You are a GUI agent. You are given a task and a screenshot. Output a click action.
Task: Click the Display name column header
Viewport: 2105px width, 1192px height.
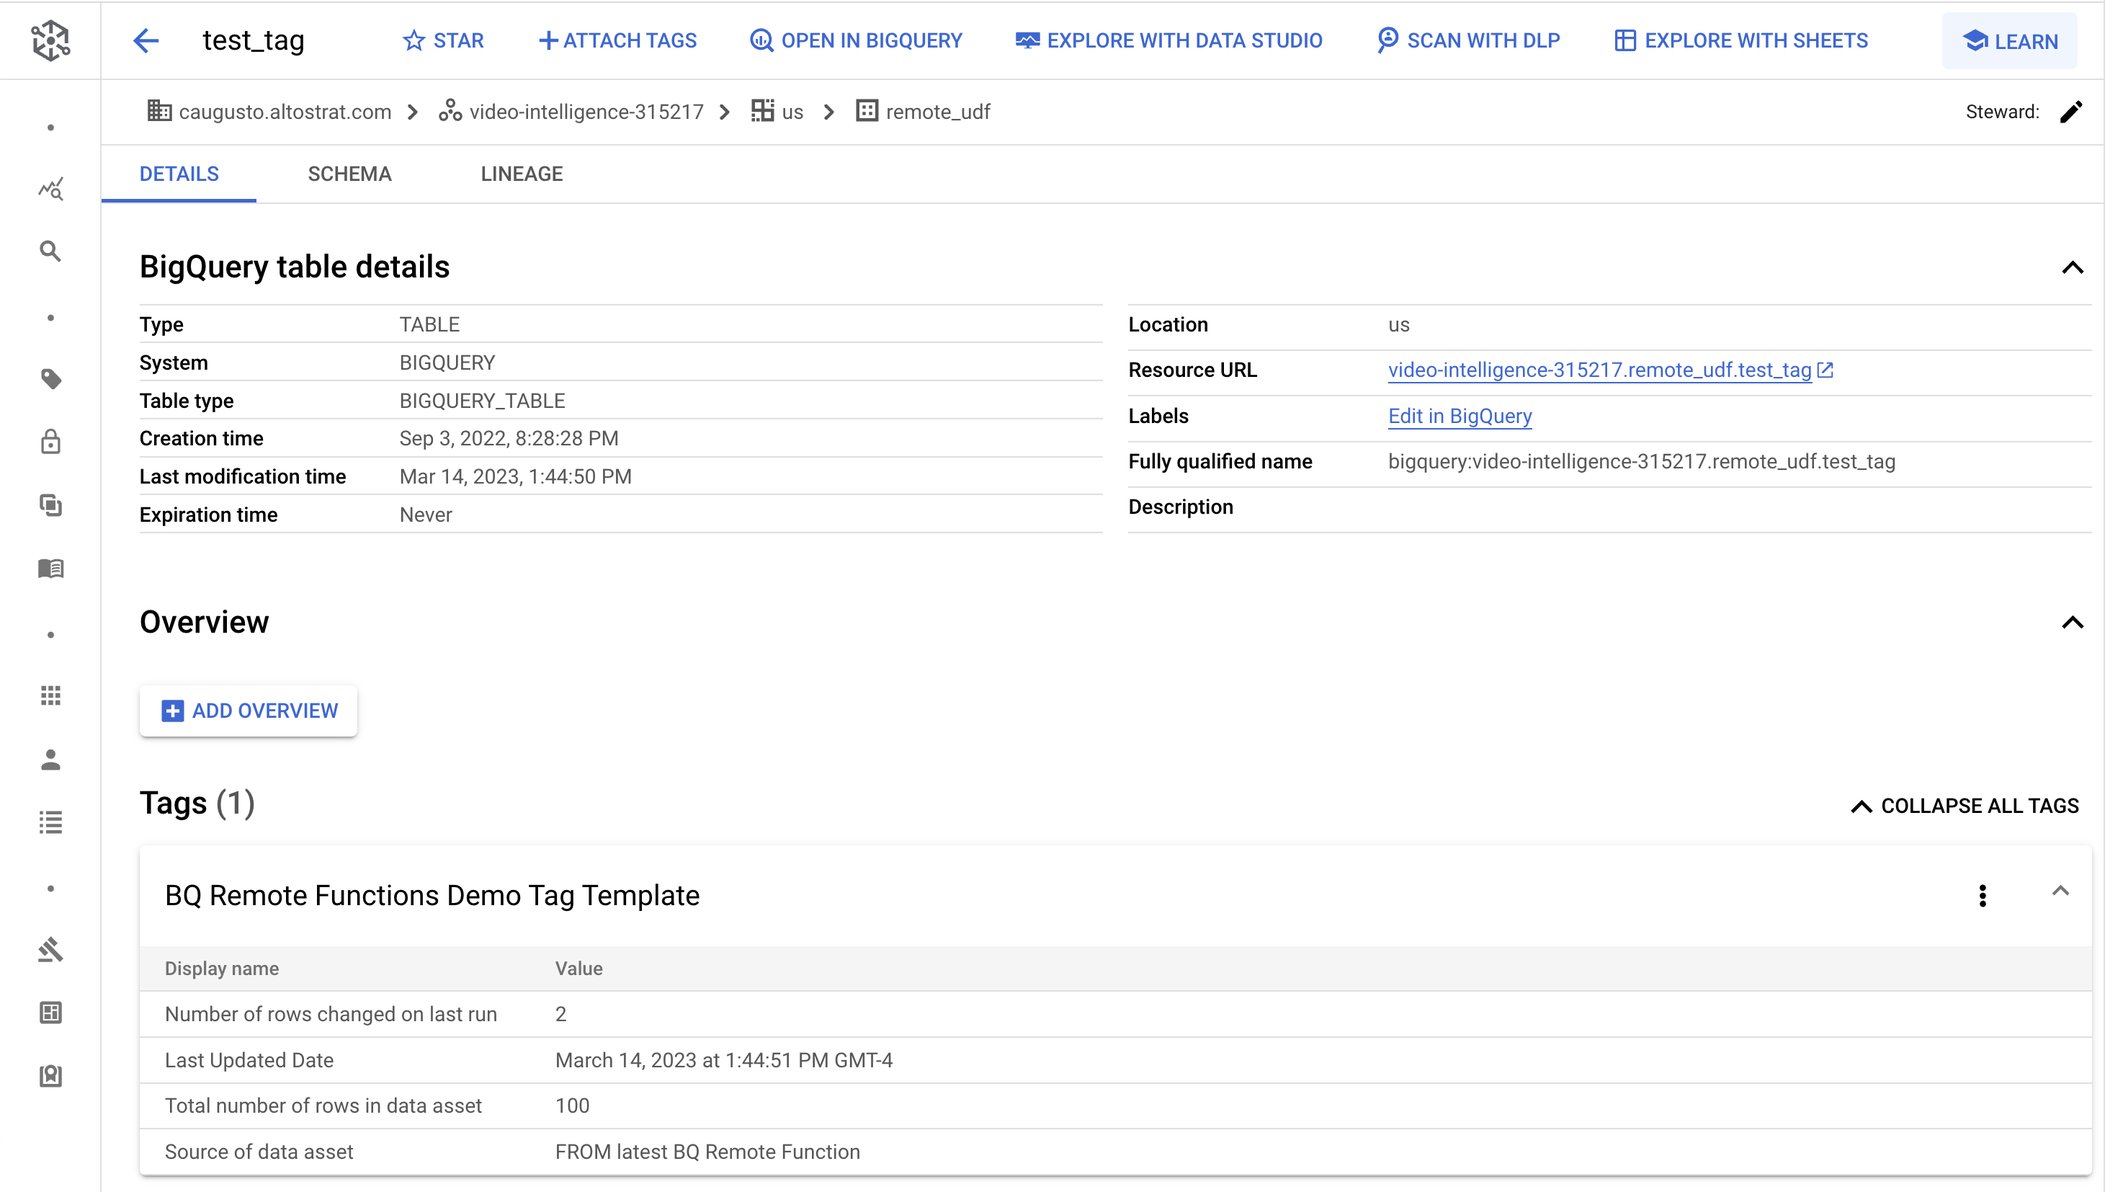click(x=222, y=968)
